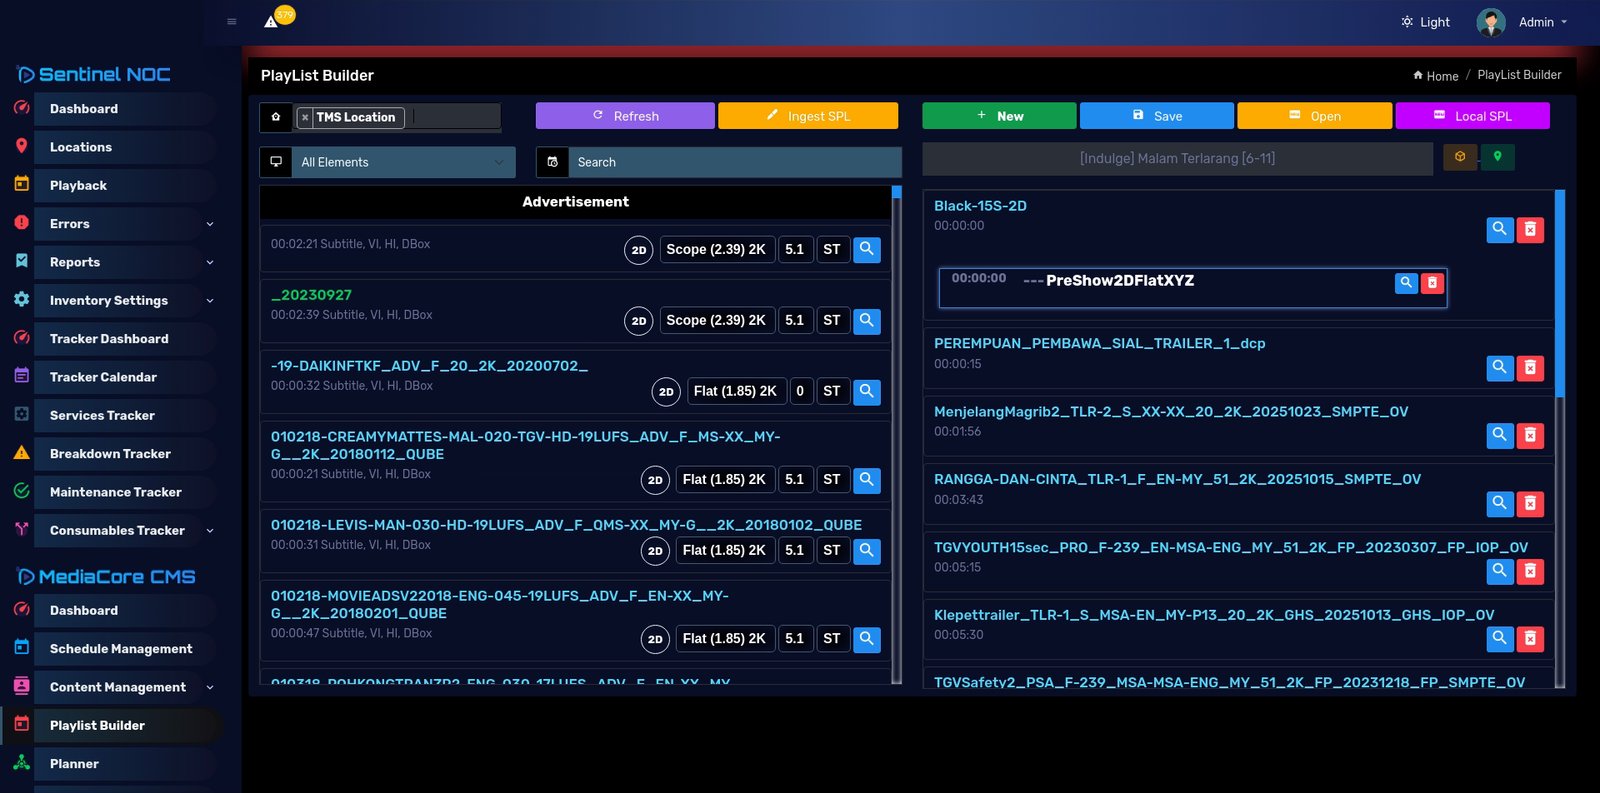Open the All Elements dropdown
The height and width of the screenshot is (793, 1600).
(x=403, y=162)
